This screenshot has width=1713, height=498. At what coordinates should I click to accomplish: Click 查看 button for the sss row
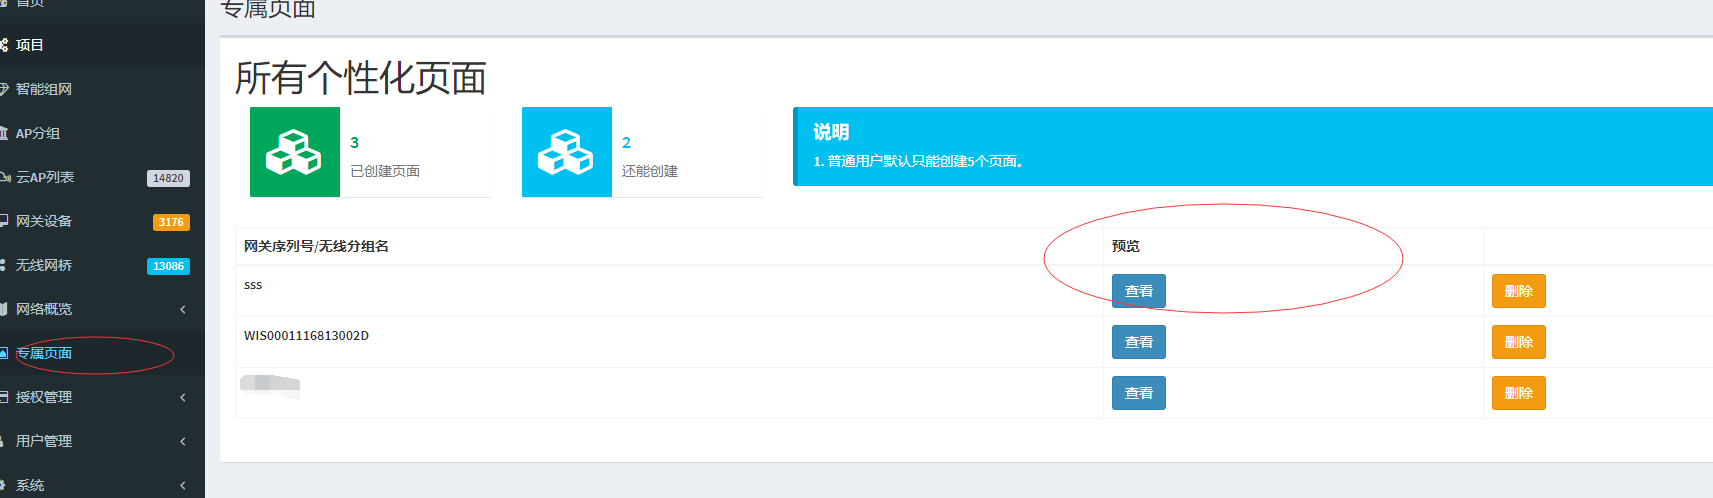(x=1138, y=291)
